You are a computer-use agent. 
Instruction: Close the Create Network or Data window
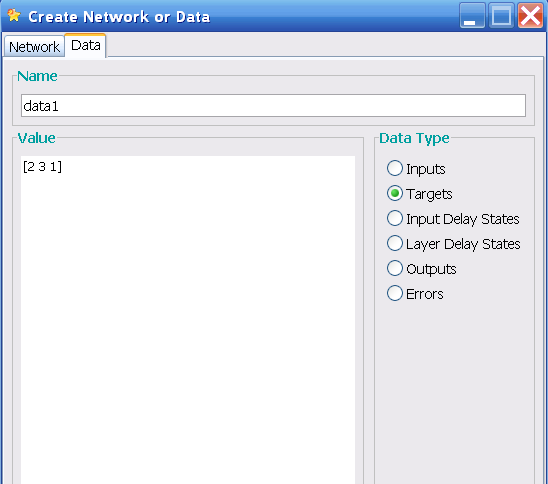pyautogui.click(x=530, y=15)
